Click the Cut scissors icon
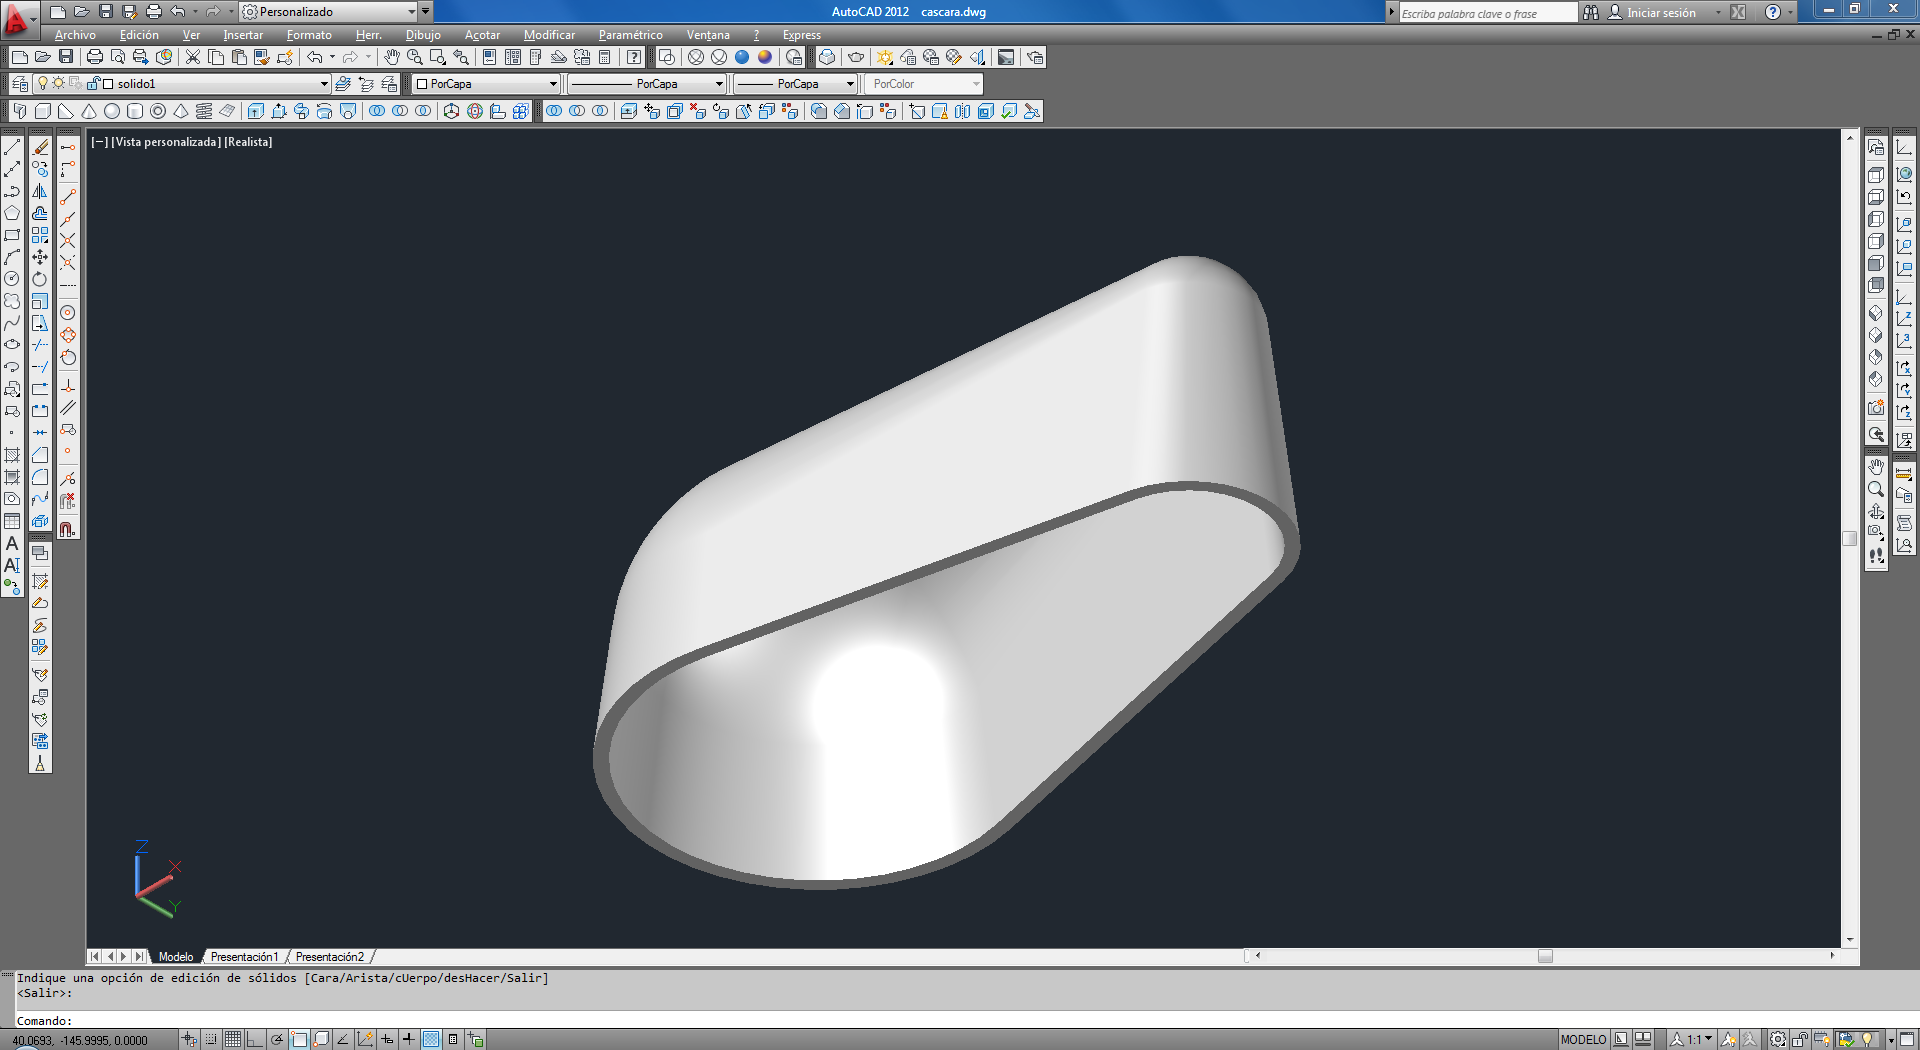This screenshot has height=1050, width=1920. pyautogui.click(x=193, y=57)
